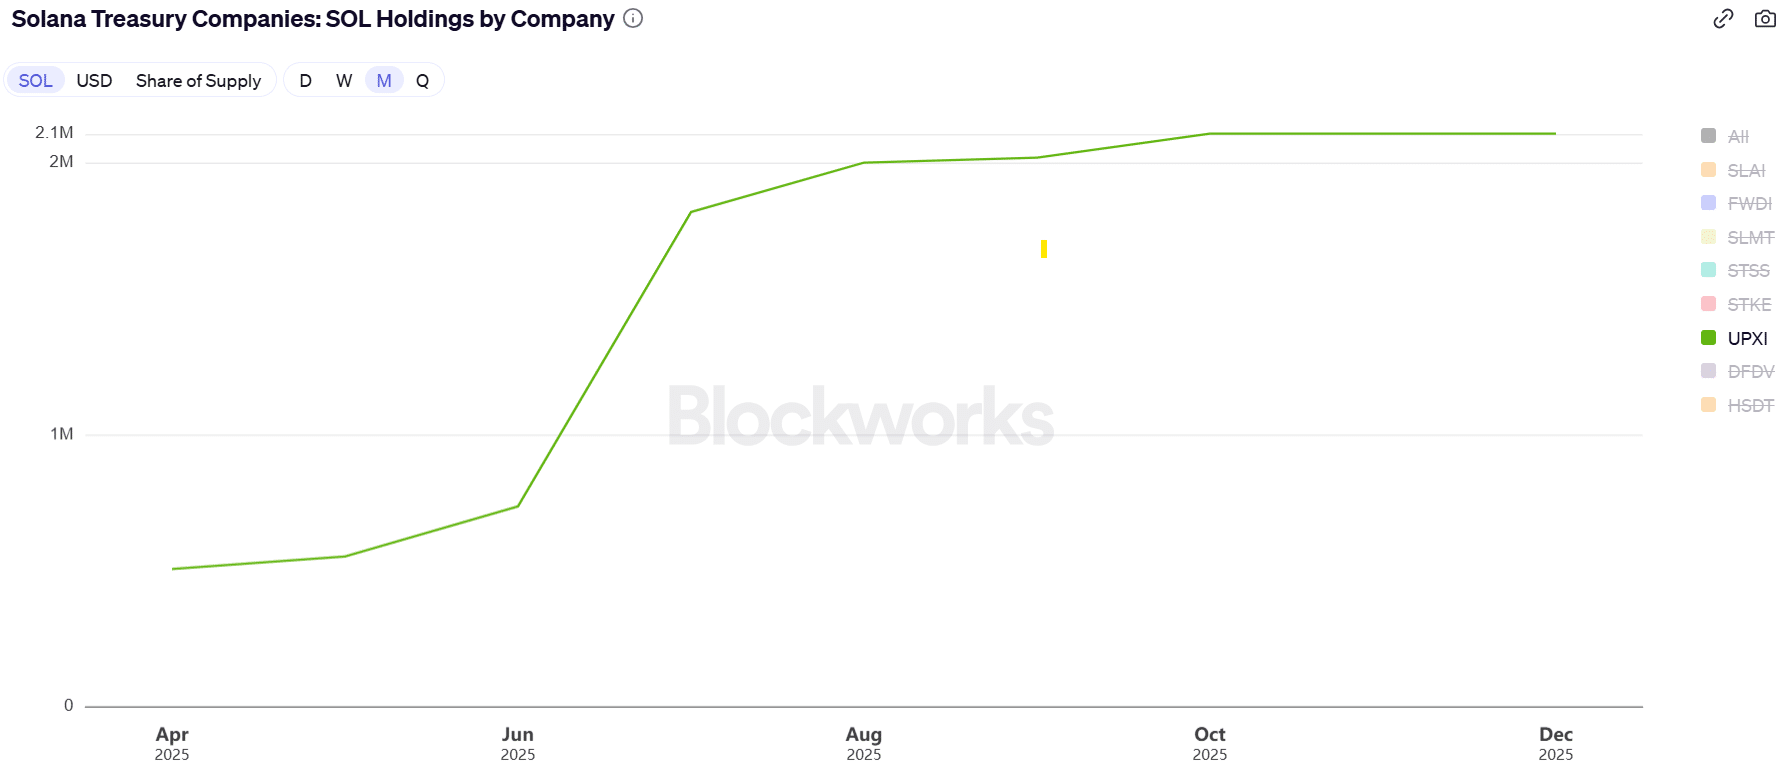The width and height of the screenshot is (1790, 774).
Task: Hide the UPXI series
Action: tap(1747, 338)
